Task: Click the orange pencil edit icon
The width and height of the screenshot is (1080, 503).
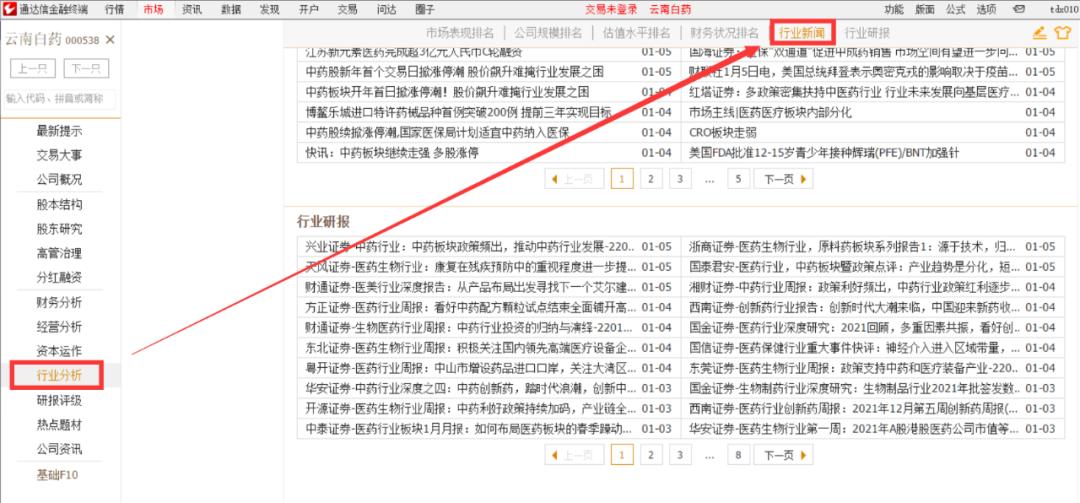Action: (1039, 32)
